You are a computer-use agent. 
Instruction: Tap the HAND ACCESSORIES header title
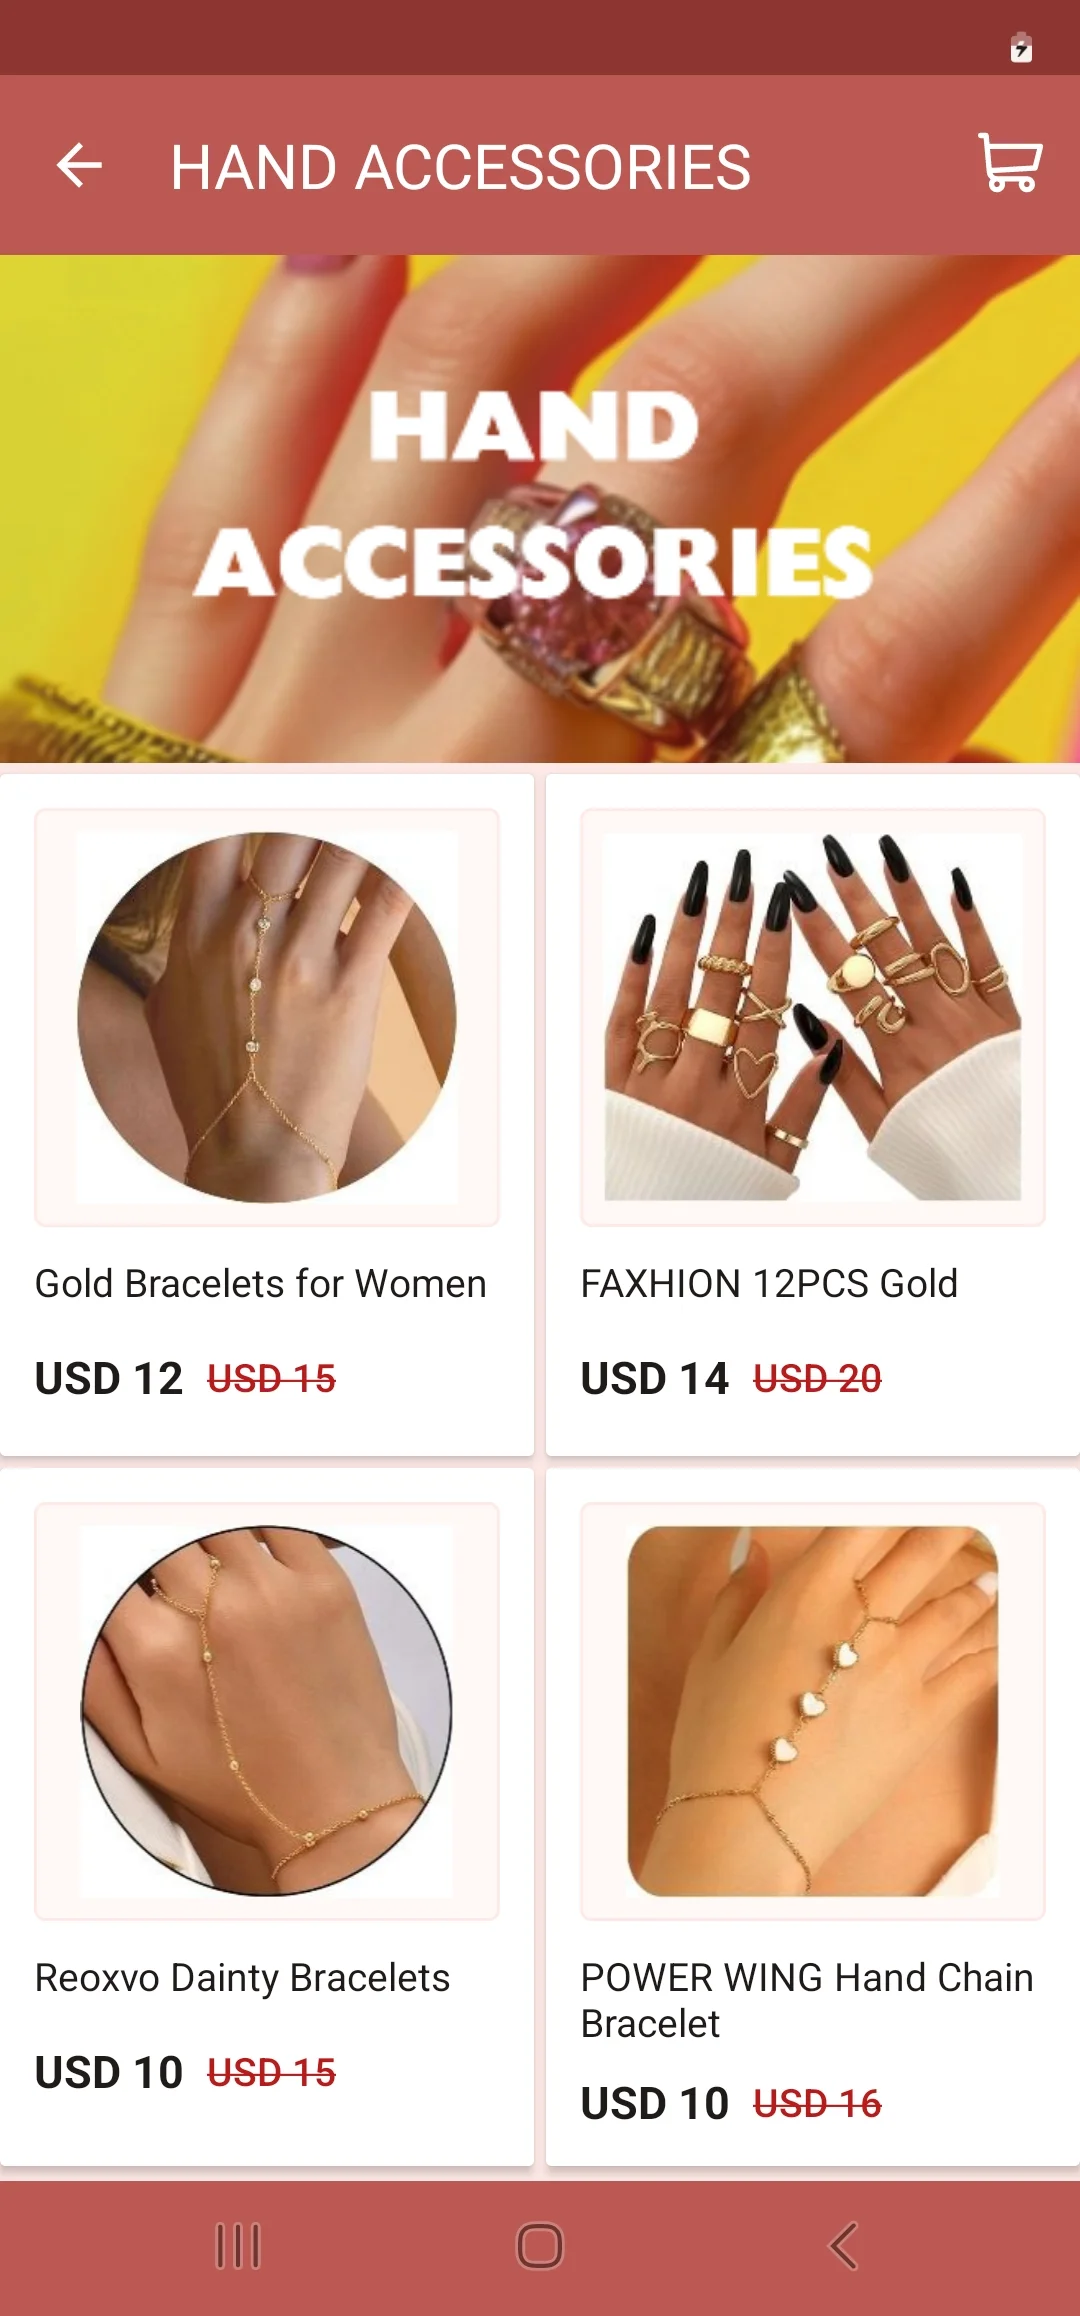tap(460, 167)
